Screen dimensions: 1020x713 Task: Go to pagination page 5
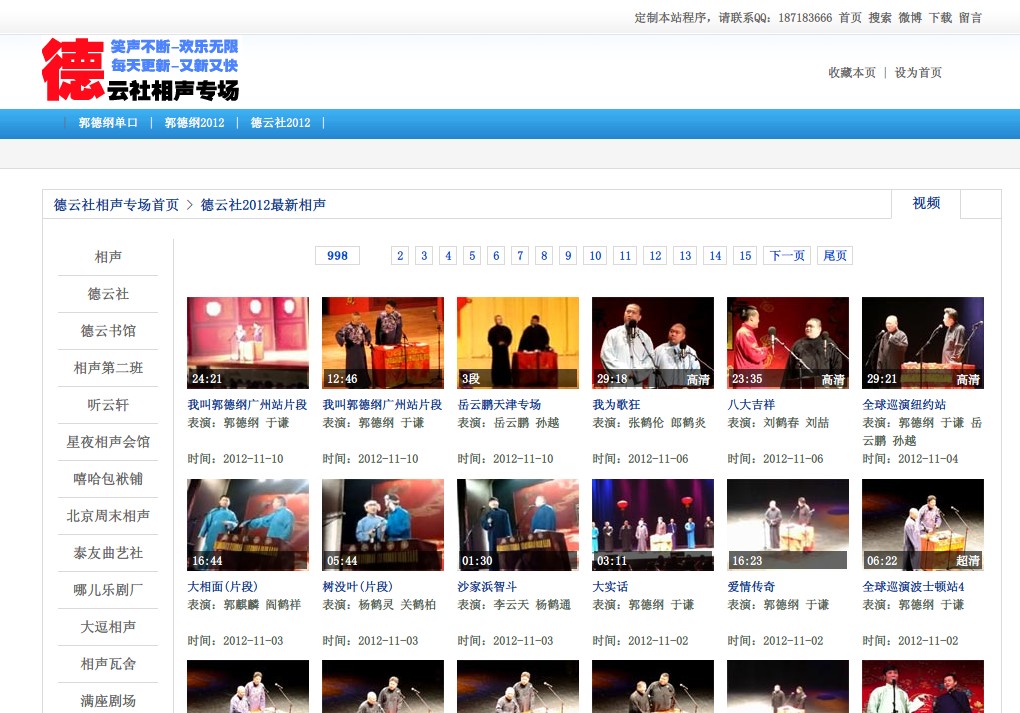(x=472, y=256)
